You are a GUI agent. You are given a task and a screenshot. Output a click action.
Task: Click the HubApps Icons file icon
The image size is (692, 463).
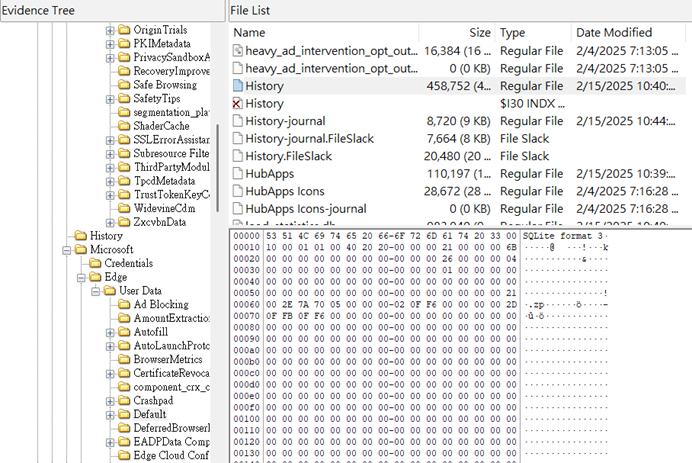tap(237, 191)
